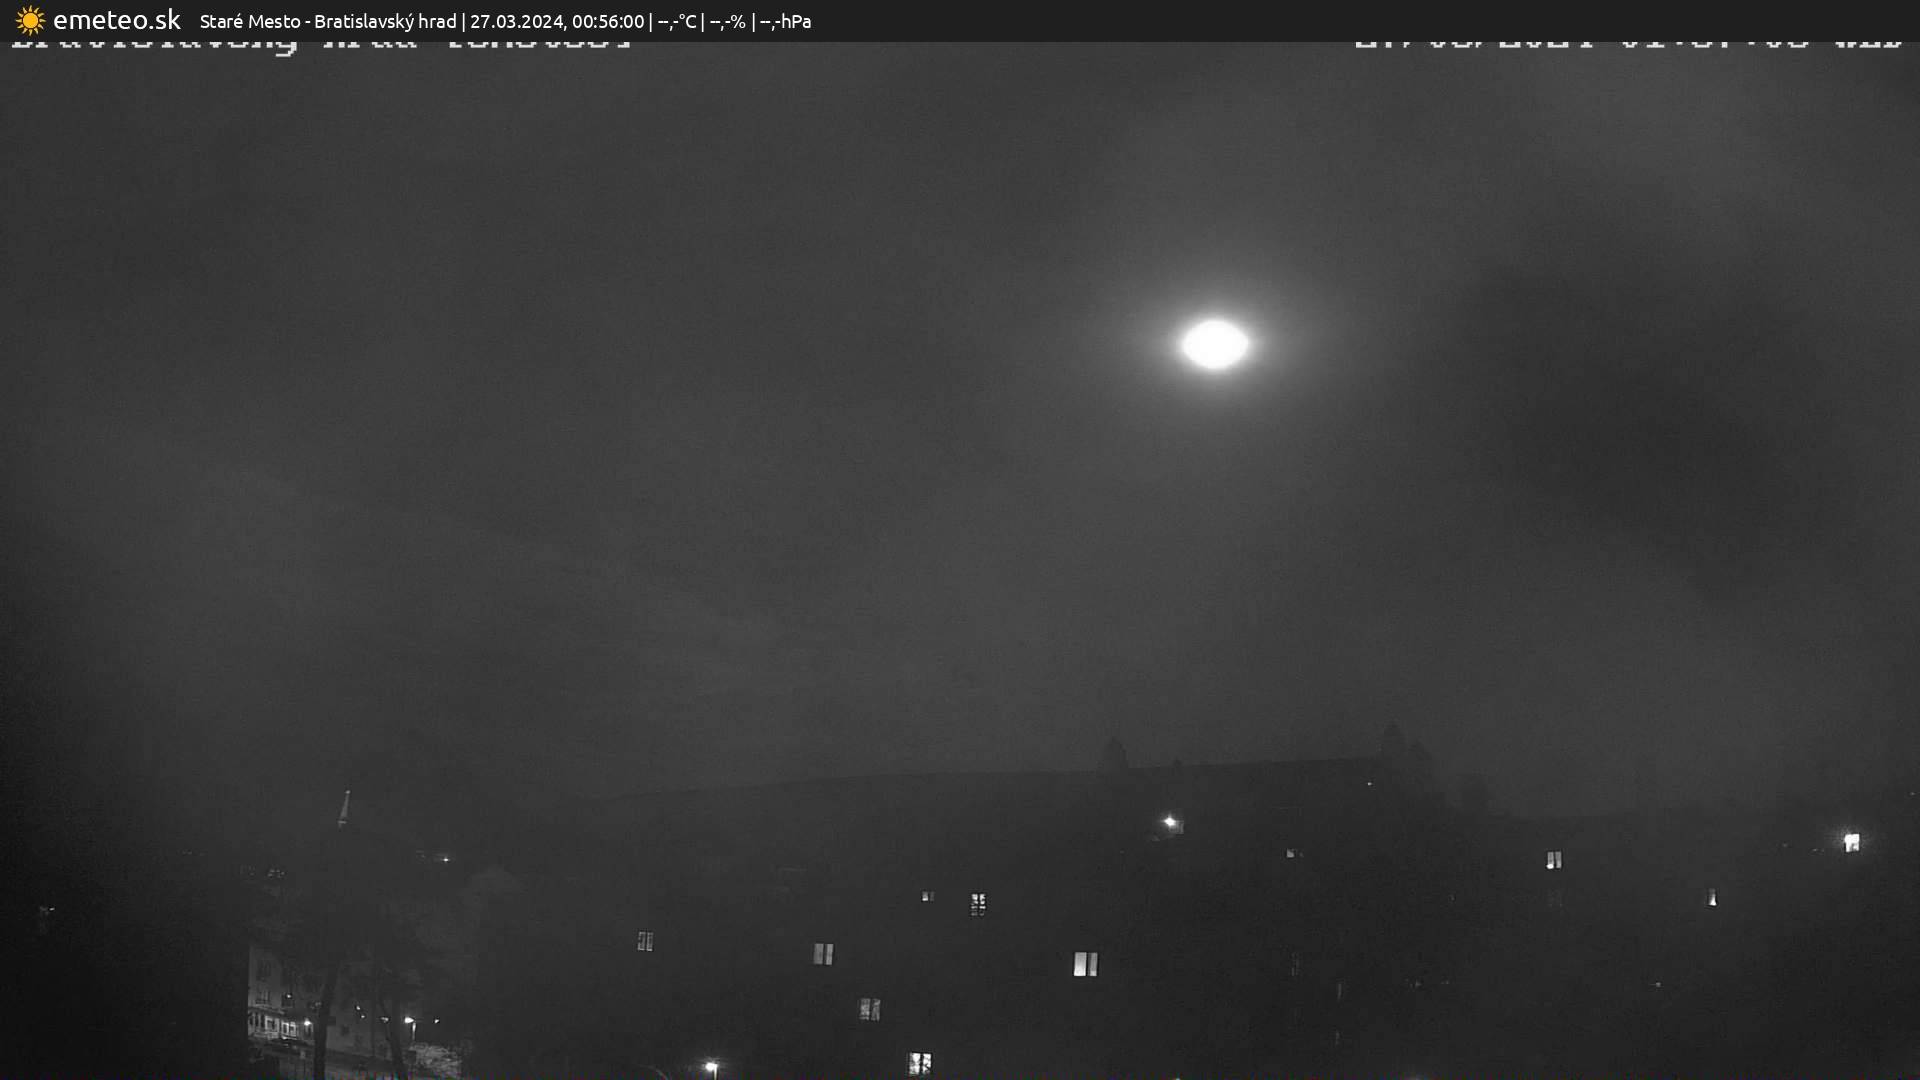
Task: Click the emeteo.sk site name text
Action: click(x=116, y=20)
